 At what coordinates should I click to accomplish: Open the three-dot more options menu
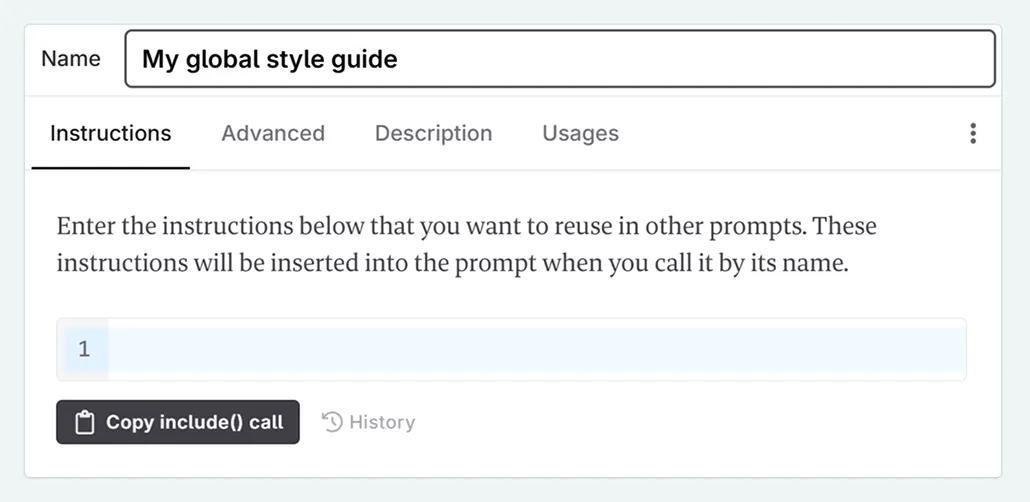click(973, 134)
